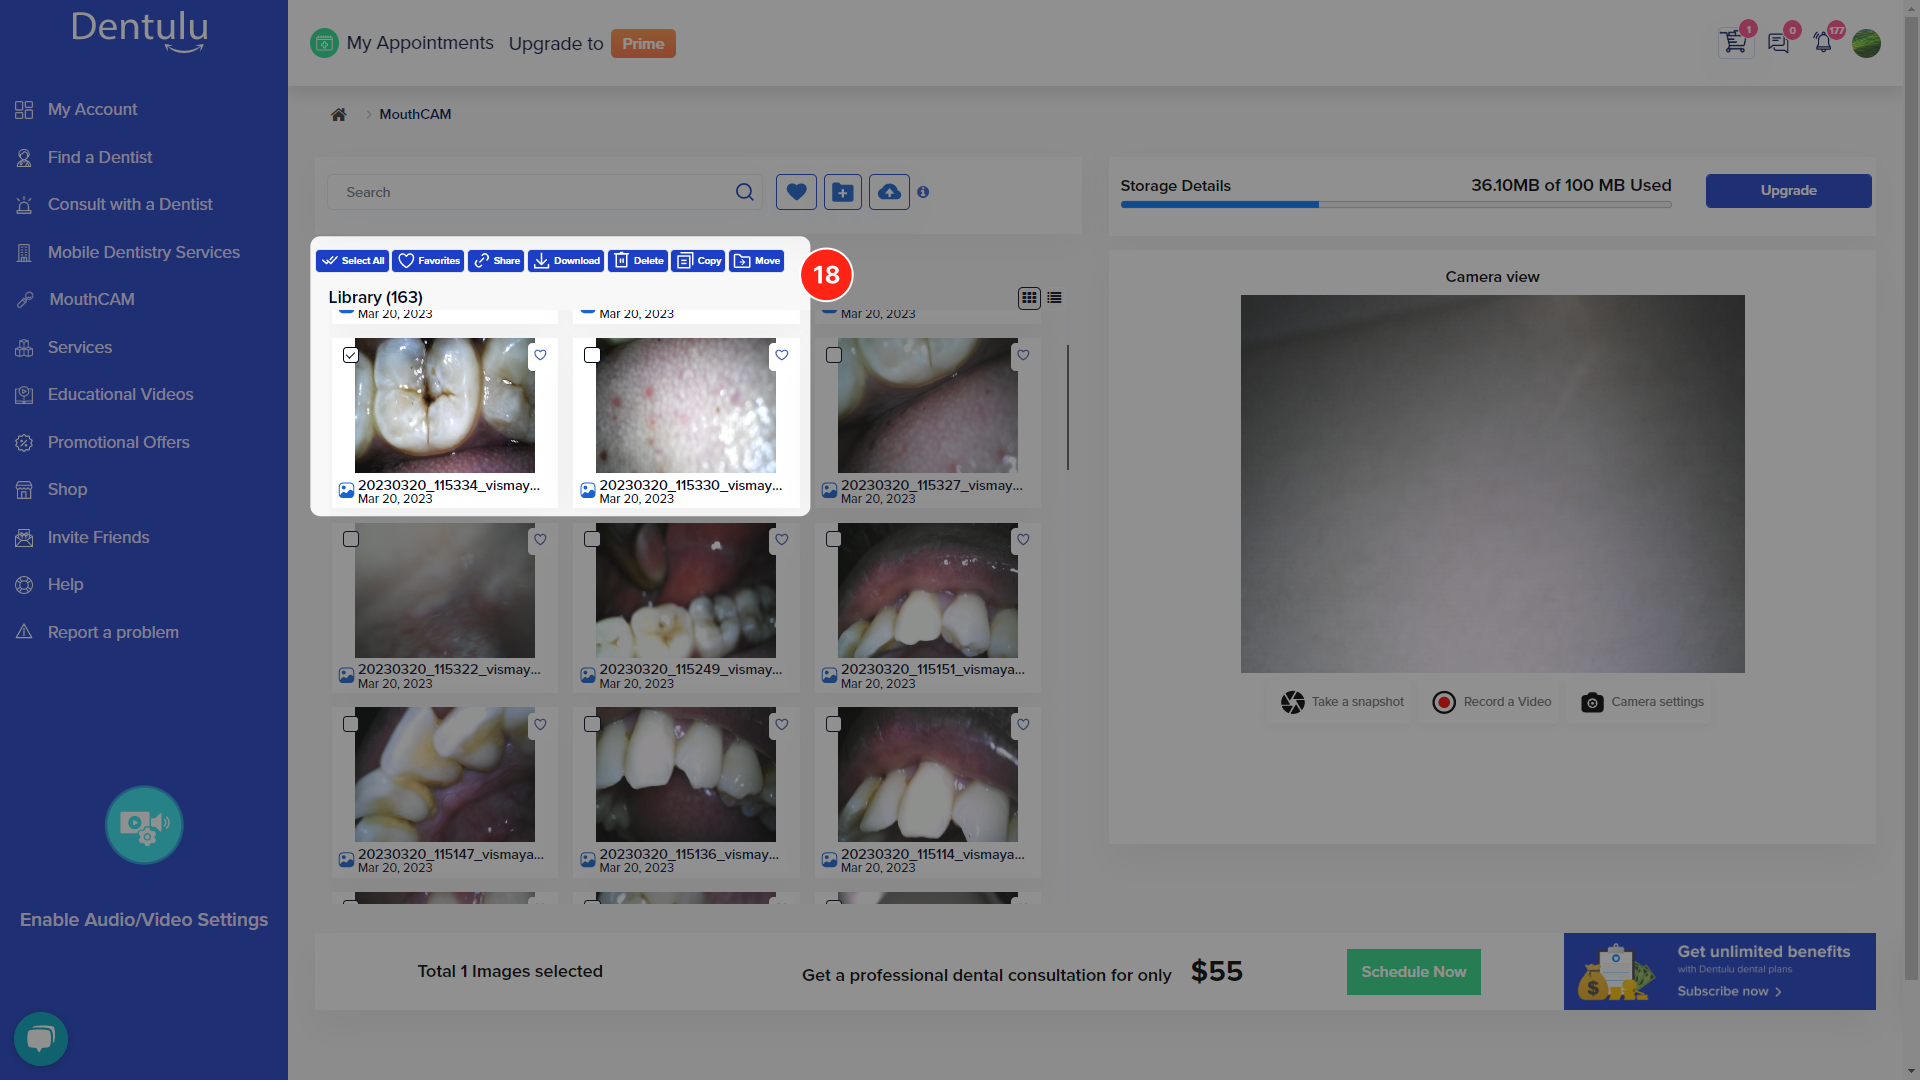Check image 20230320_115322 checkbox
This screenshot has height=1080, width=1920.
(350, 540)
